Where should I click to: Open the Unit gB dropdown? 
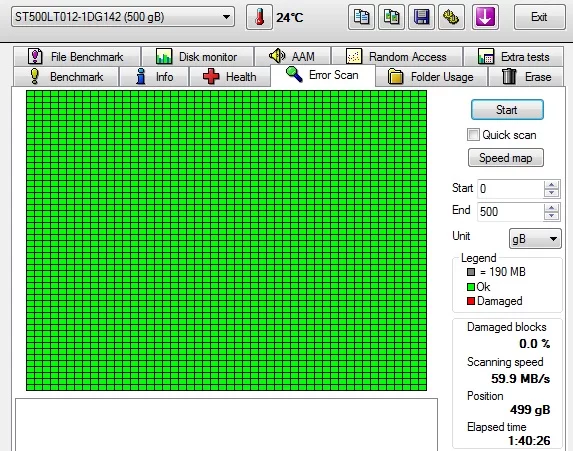535,239
